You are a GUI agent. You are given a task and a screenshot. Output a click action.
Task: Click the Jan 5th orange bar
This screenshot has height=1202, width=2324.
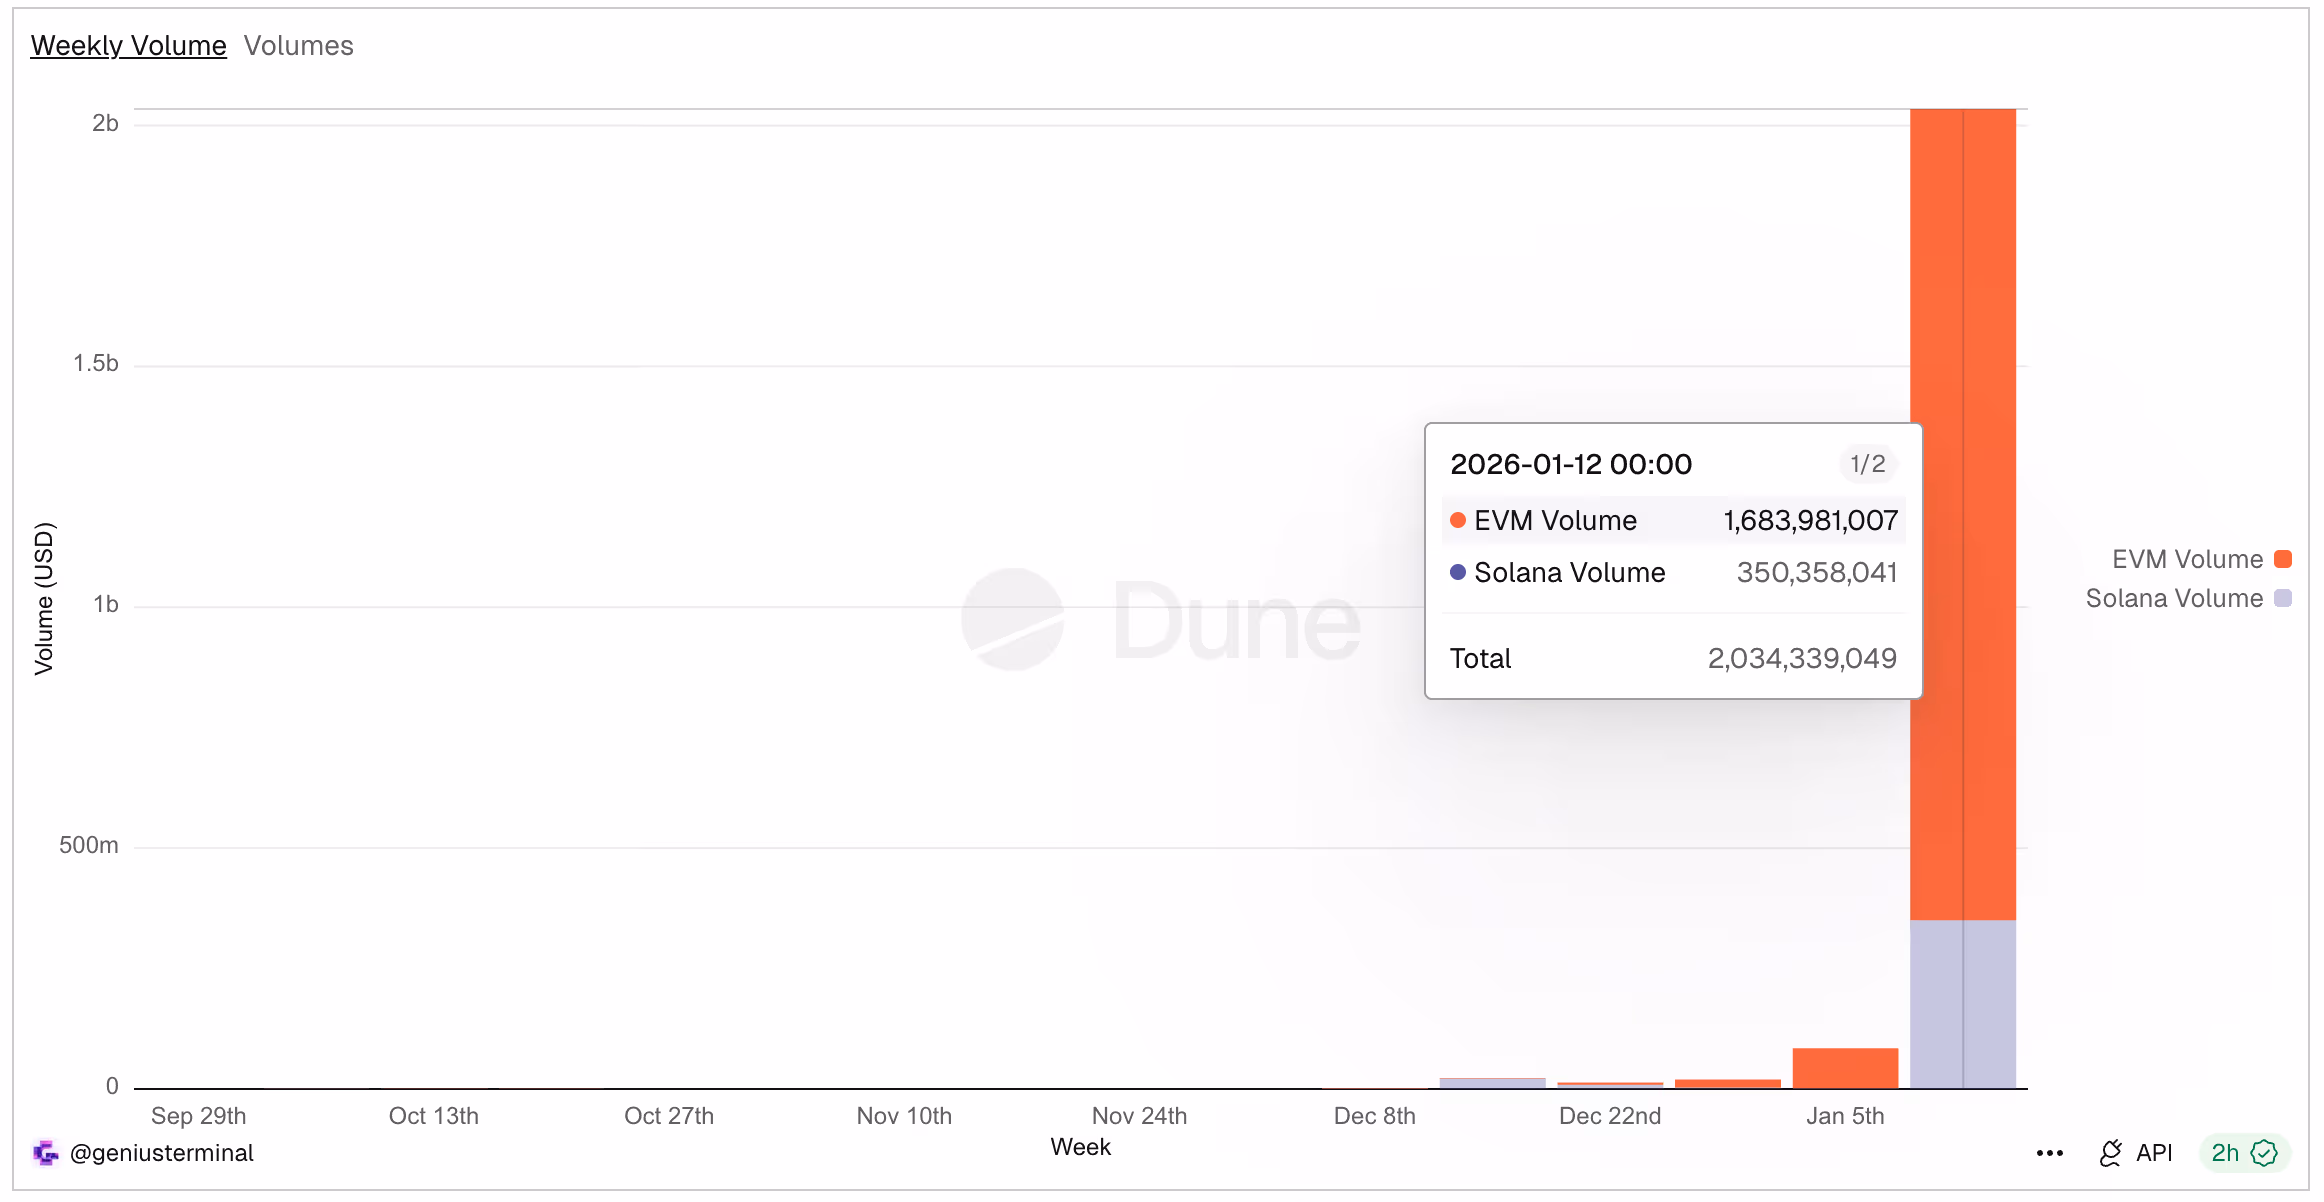click(x=1845, y=1068)
